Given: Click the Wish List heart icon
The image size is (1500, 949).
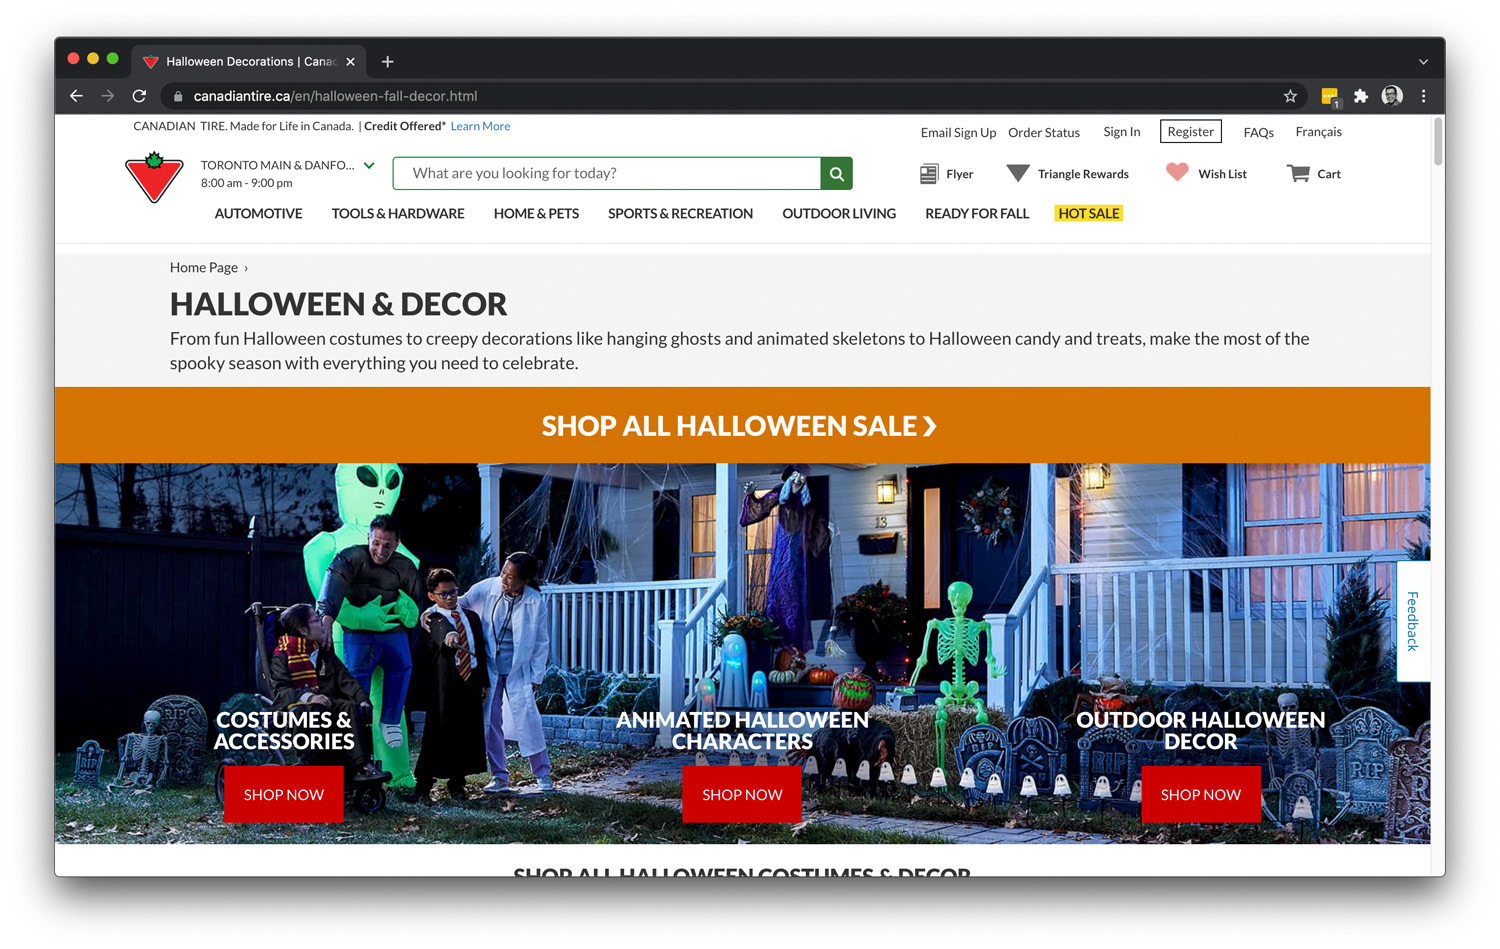Looking at the screenshot, I should click(x=1177, y=172).
